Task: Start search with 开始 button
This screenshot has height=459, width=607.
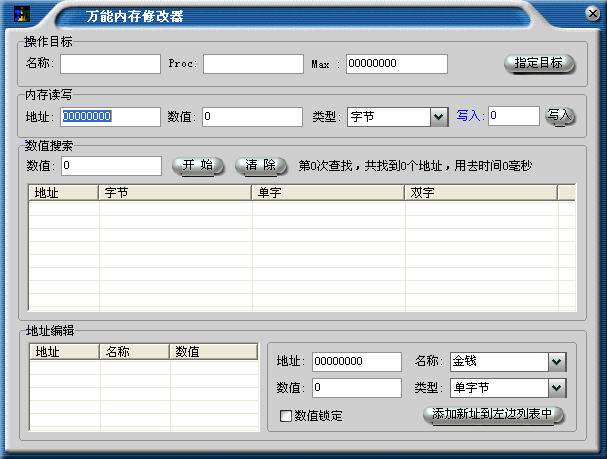Action: tap(197, 165)
